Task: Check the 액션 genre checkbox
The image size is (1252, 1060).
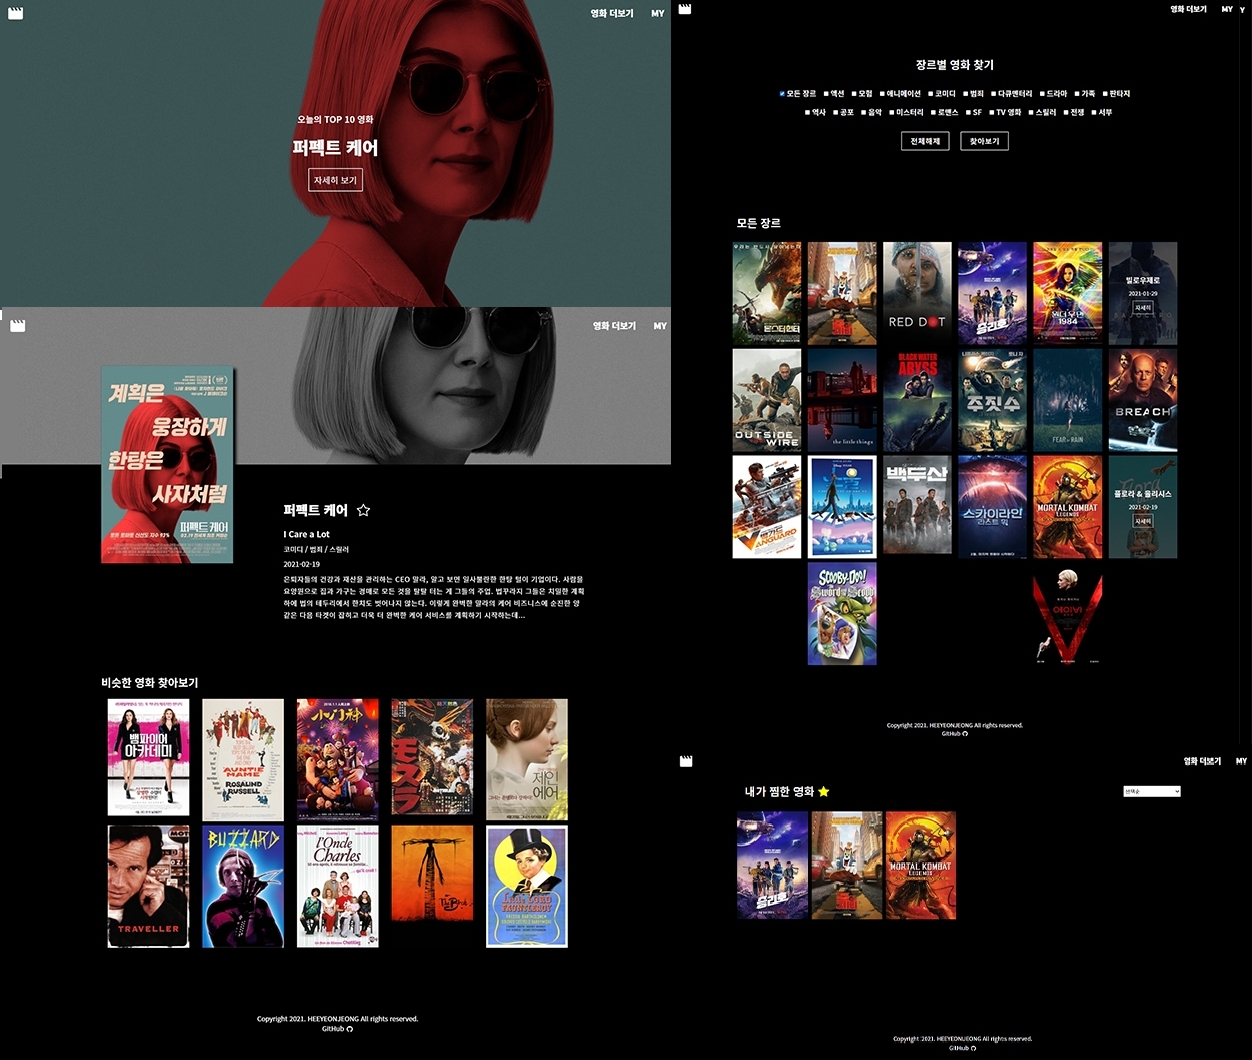Action: [x=827, y=94]
